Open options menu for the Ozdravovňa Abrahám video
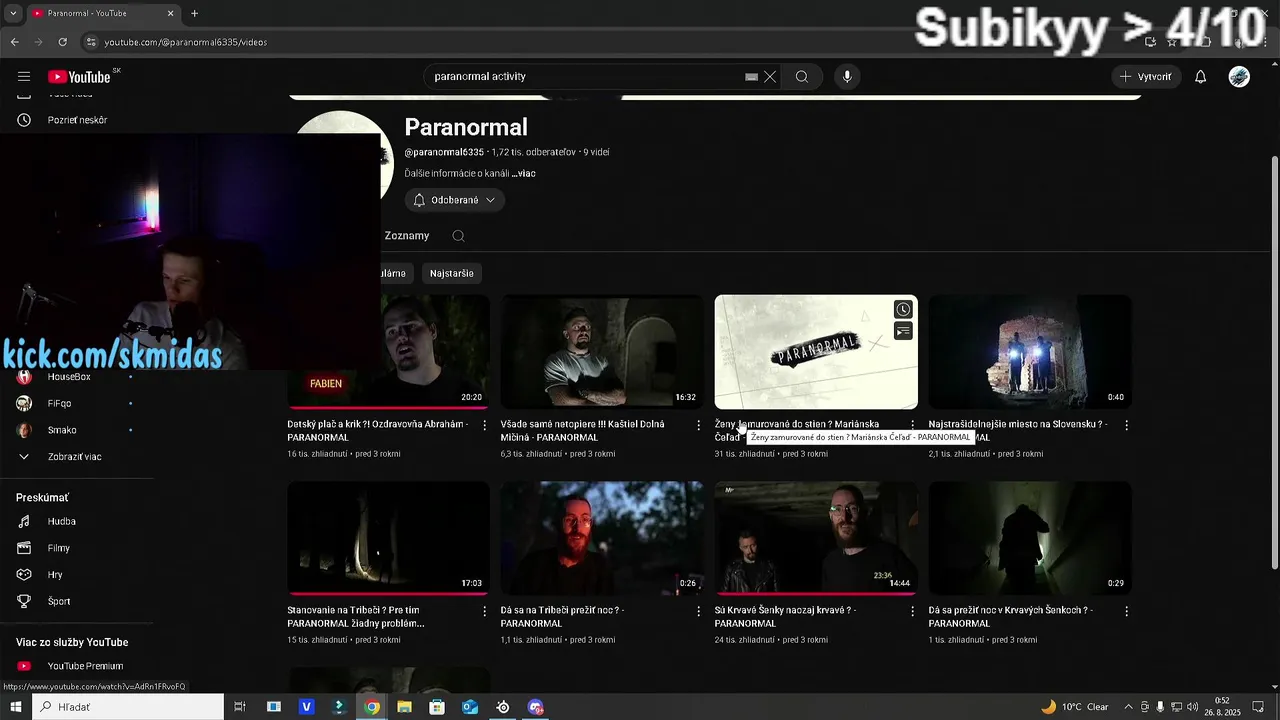Image resolution: width=1280 pixels, height=720 pixels. [485, 425]
